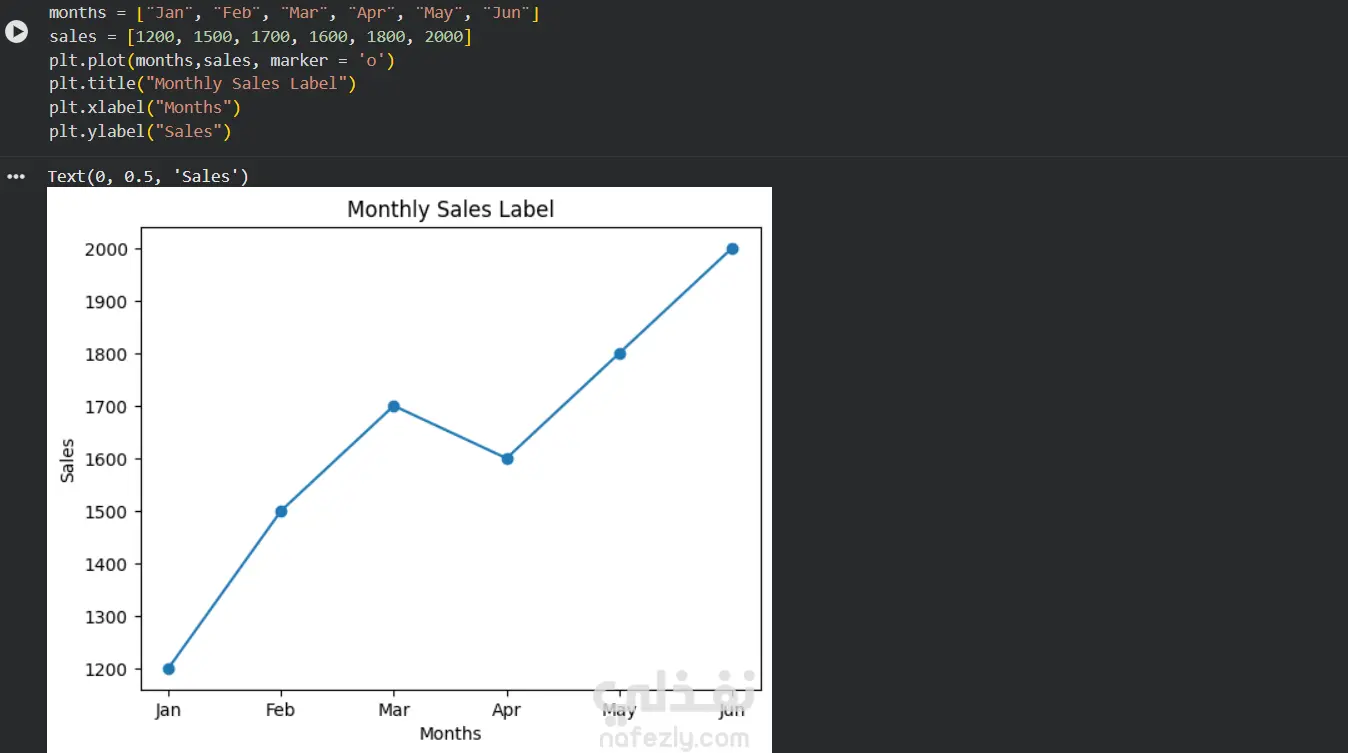Click the Mar data point at 1700
Viewport: 1348px width, 753px height.
tap(394, 406)
